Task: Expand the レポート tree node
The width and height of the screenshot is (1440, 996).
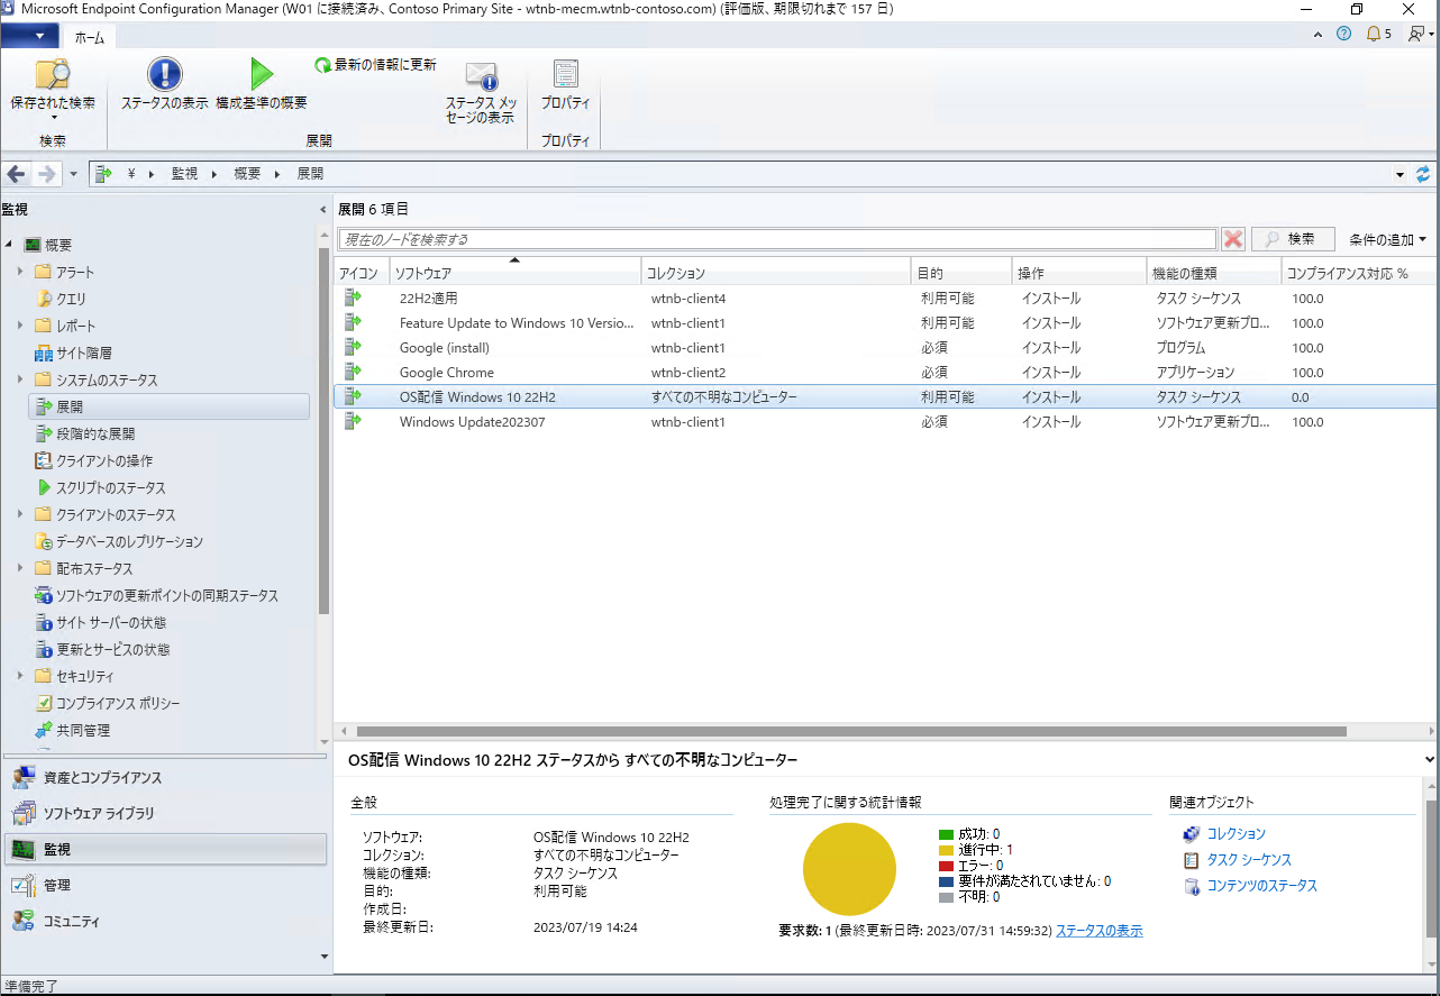Action: click(x=20, y=325)
